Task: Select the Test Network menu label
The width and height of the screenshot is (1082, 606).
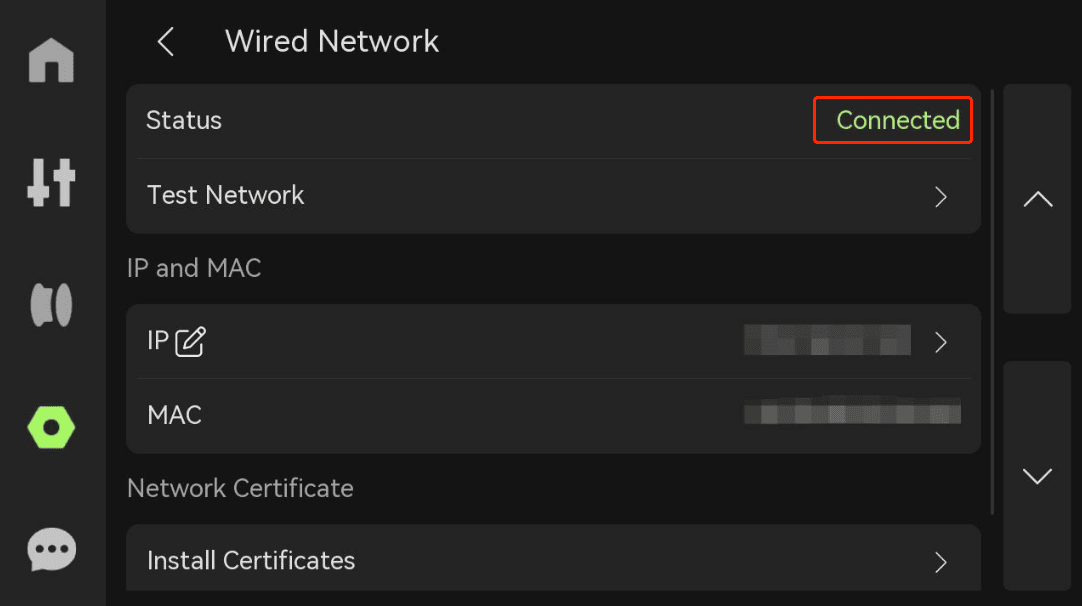Action: pos(226,195)
